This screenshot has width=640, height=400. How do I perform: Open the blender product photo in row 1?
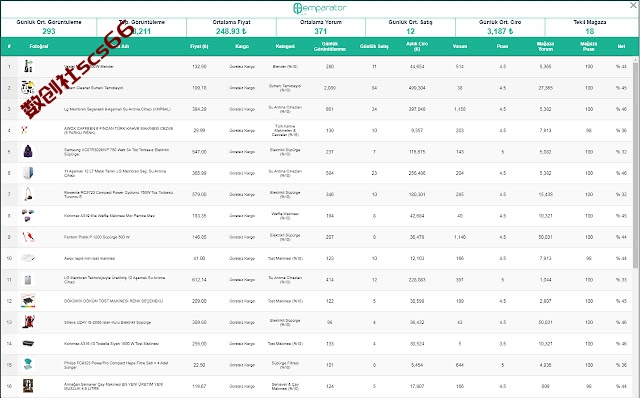tap(28, 66)
